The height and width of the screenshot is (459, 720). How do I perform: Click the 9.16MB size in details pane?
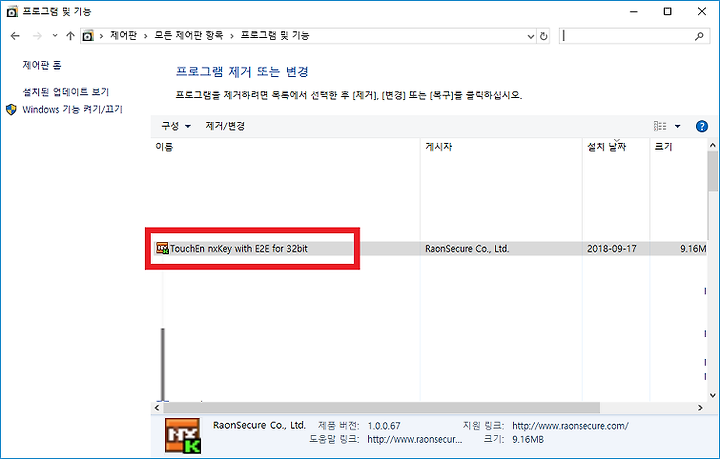tap(528, 439)
